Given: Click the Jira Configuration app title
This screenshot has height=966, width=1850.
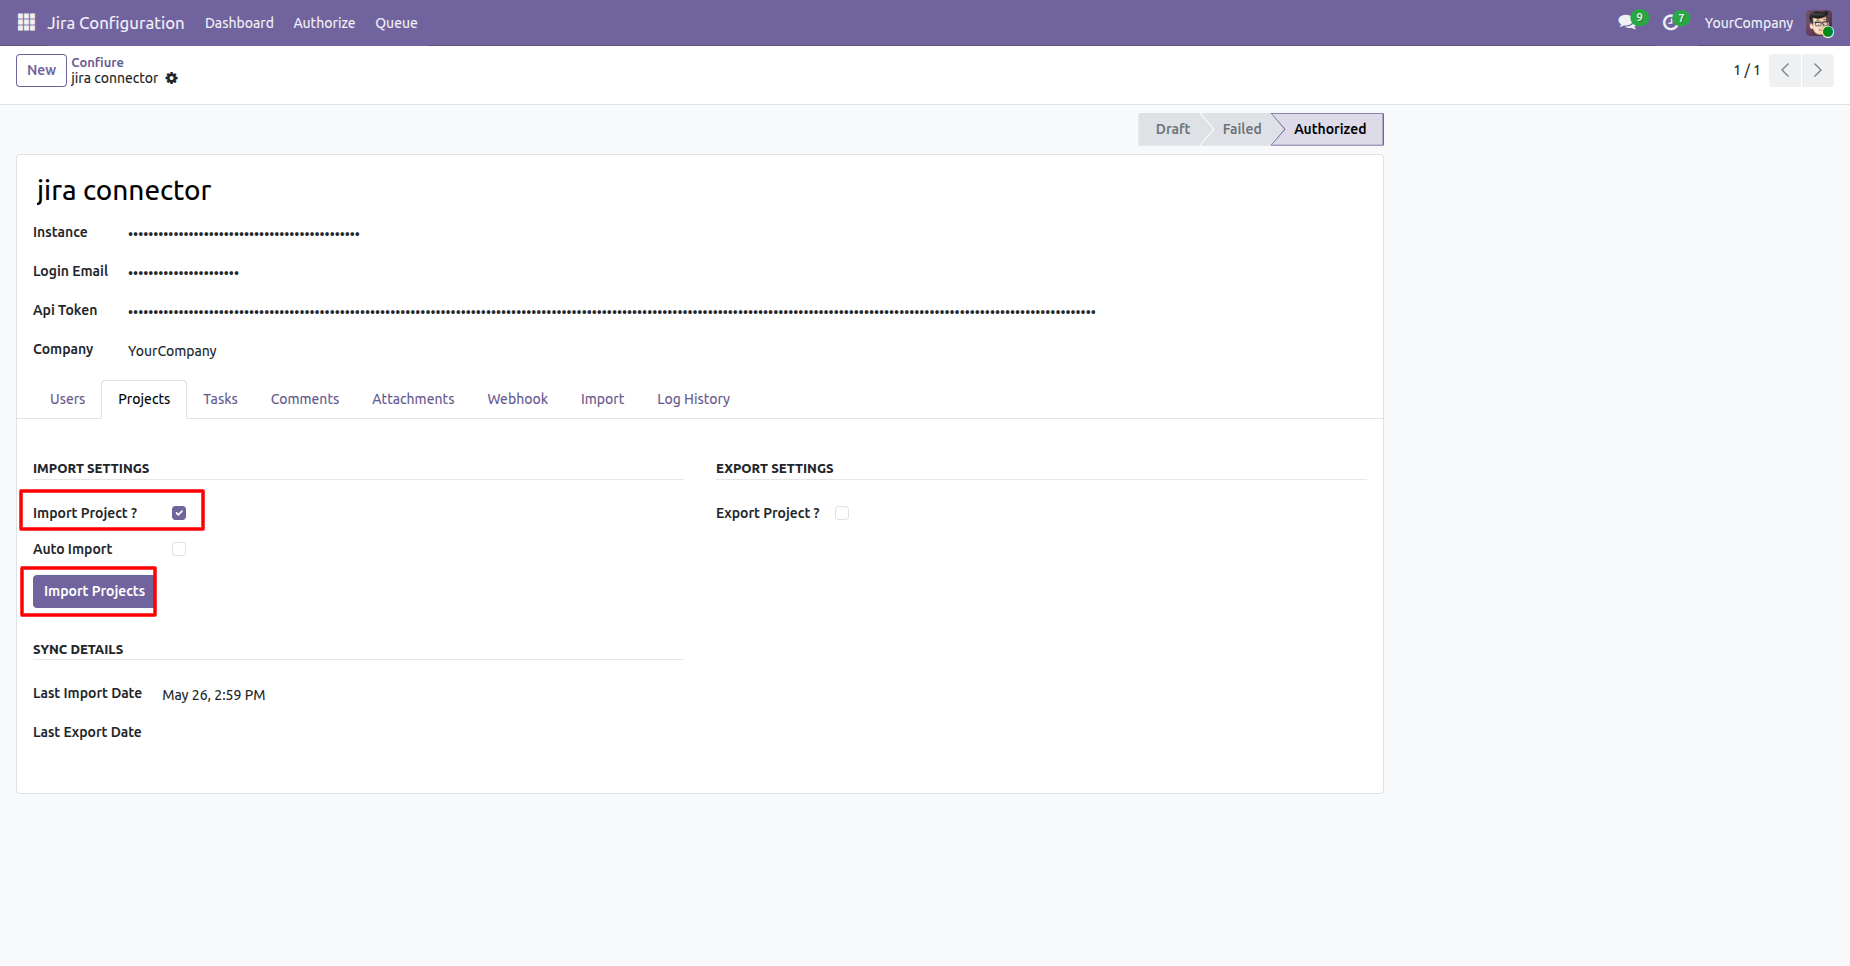Looking at the screenshot, I should click(116, 23).
